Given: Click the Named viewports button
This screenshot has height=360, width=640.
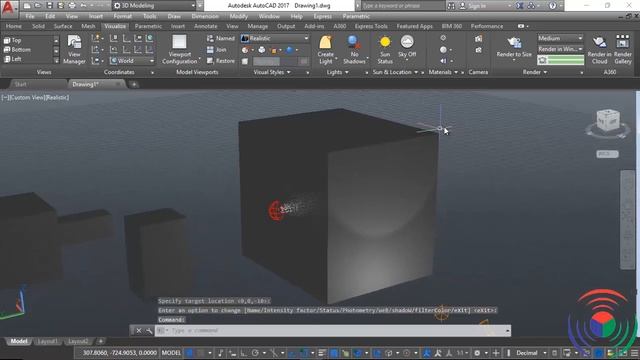Looking at the screenshot, I should tap(221, 38).
